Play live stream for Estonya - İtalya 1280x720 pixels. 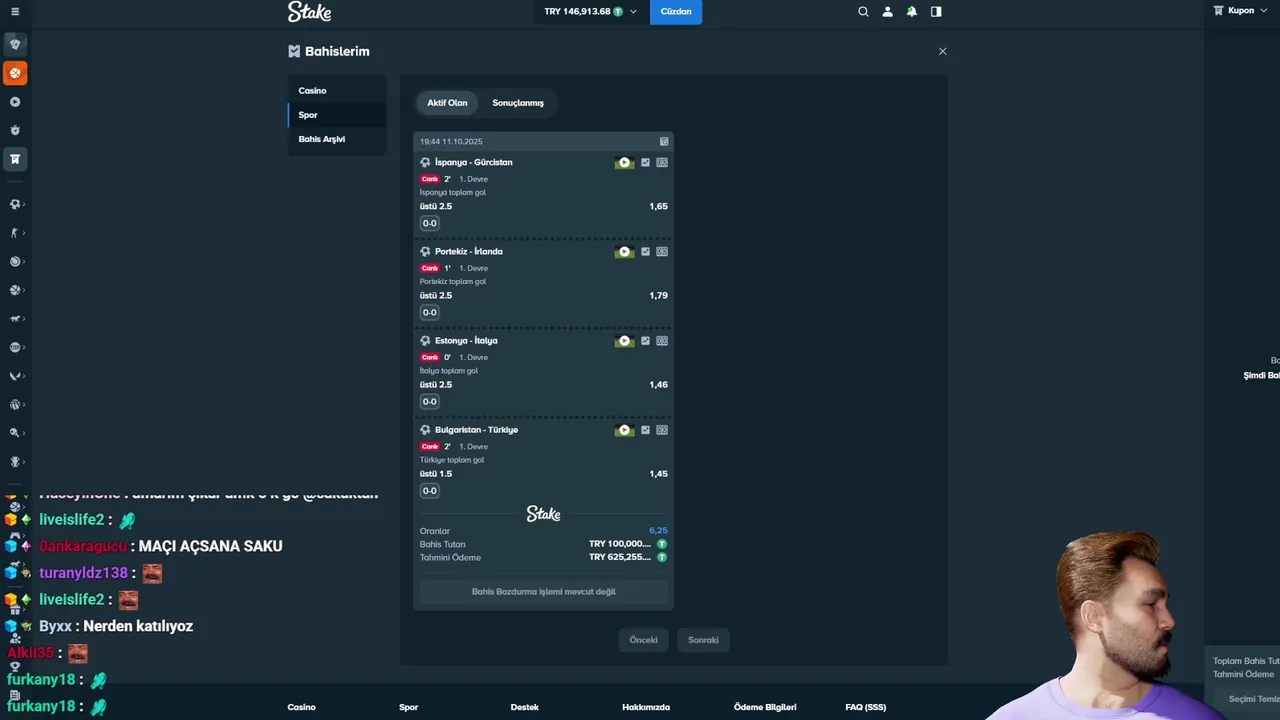point(624,341)
